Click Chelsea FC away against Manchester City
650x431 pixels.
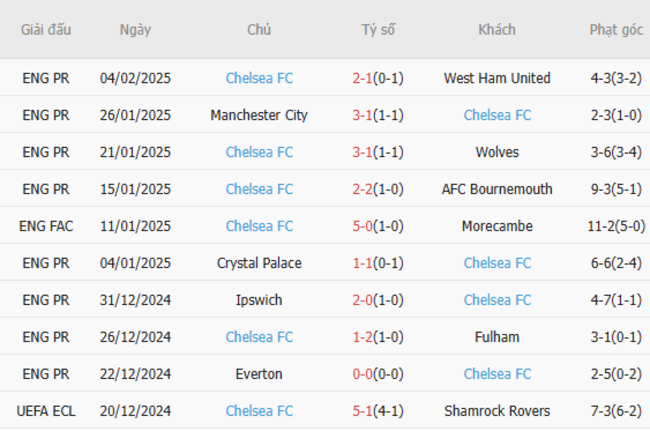click(x=497, y=115)
